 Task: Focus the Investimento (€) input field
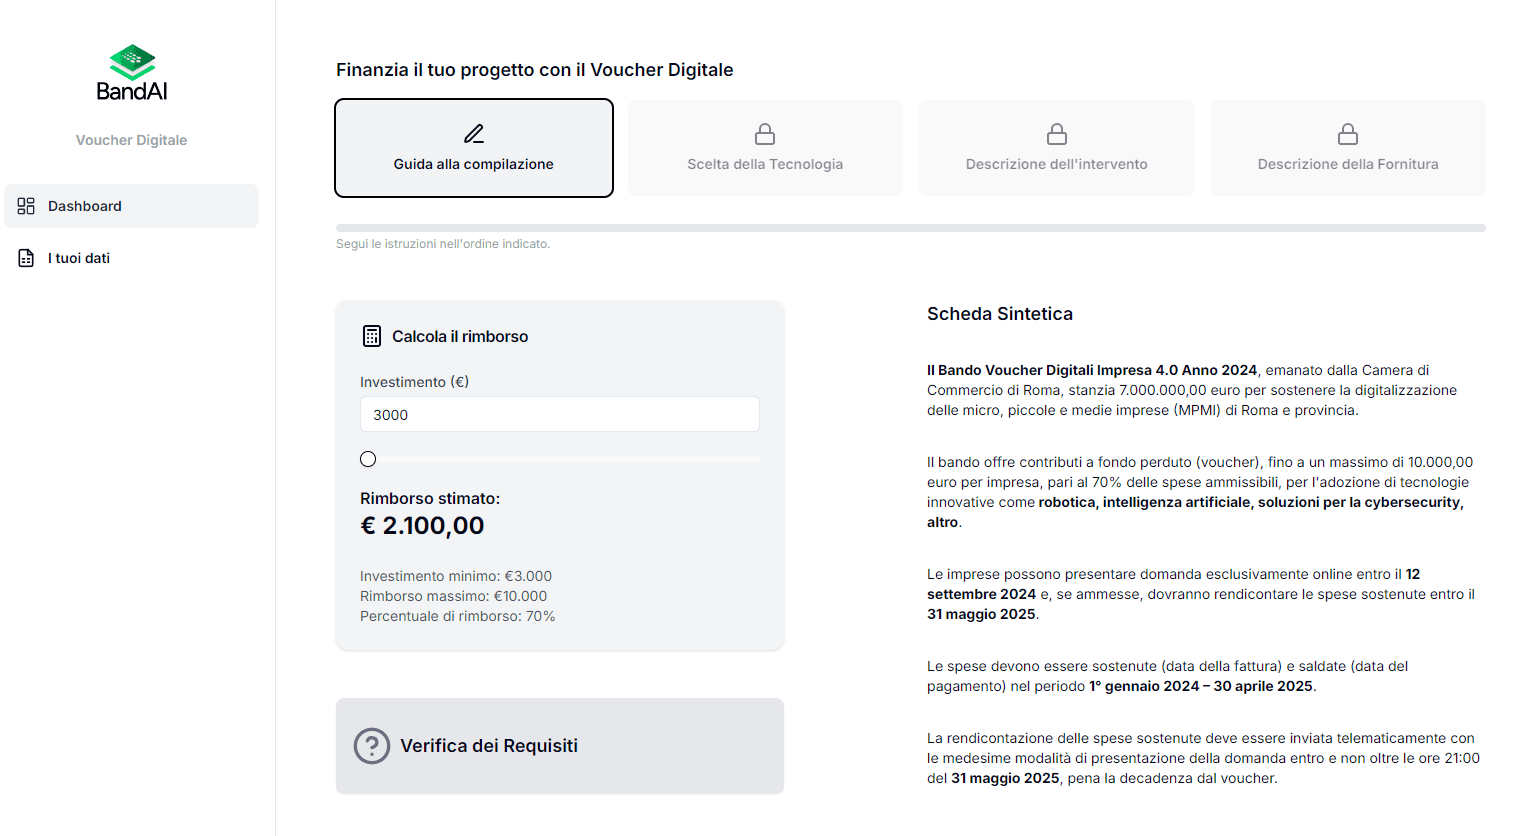coord(559,415)
